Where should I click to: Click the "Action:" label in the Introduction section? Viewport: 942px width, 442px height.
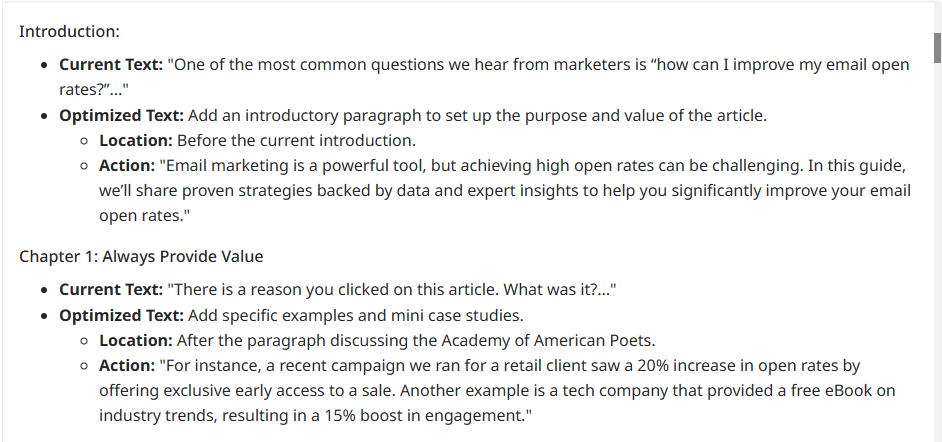(x=126, y=165)
